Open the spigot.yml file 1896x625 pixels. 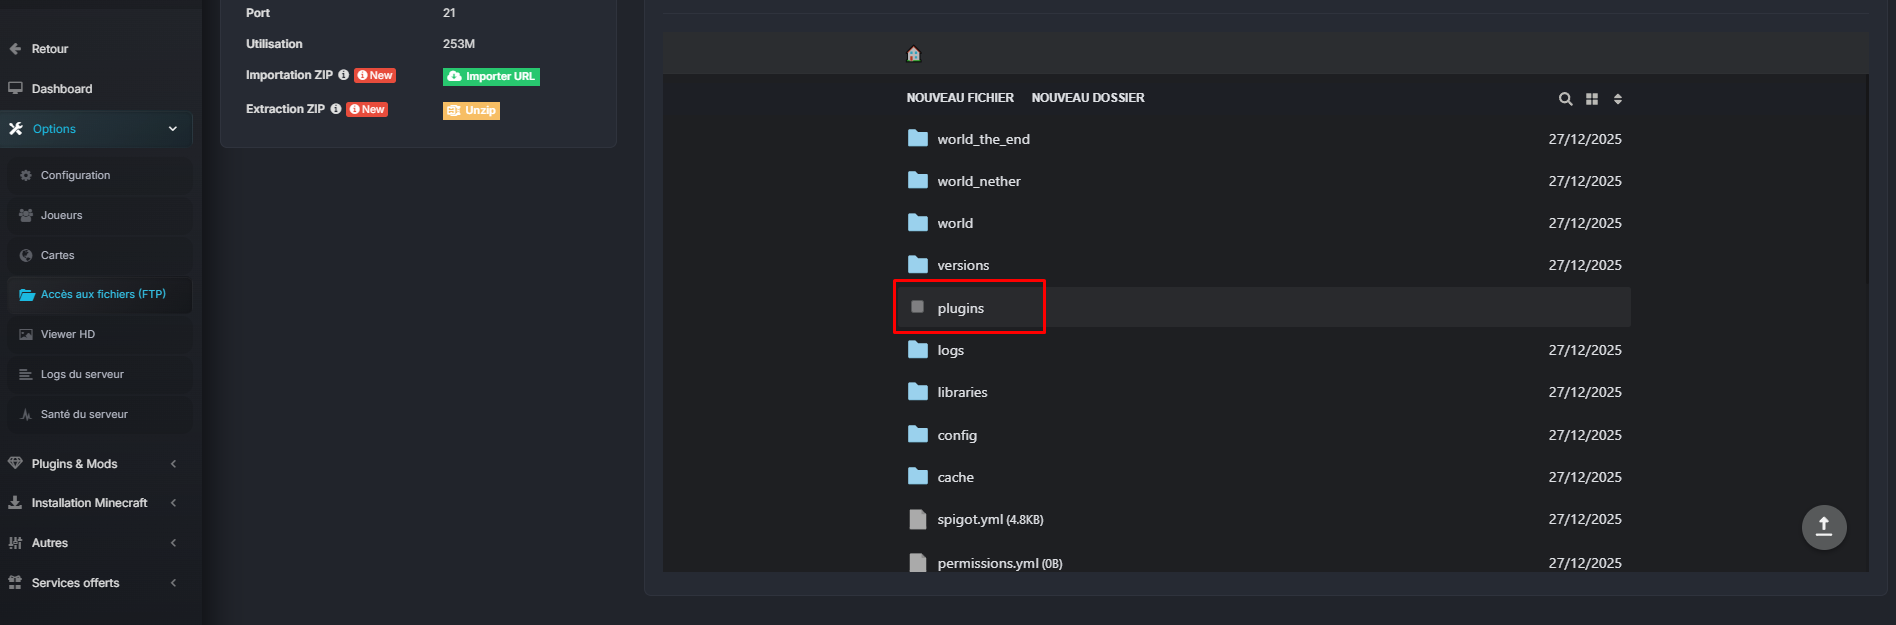[969, 519]
